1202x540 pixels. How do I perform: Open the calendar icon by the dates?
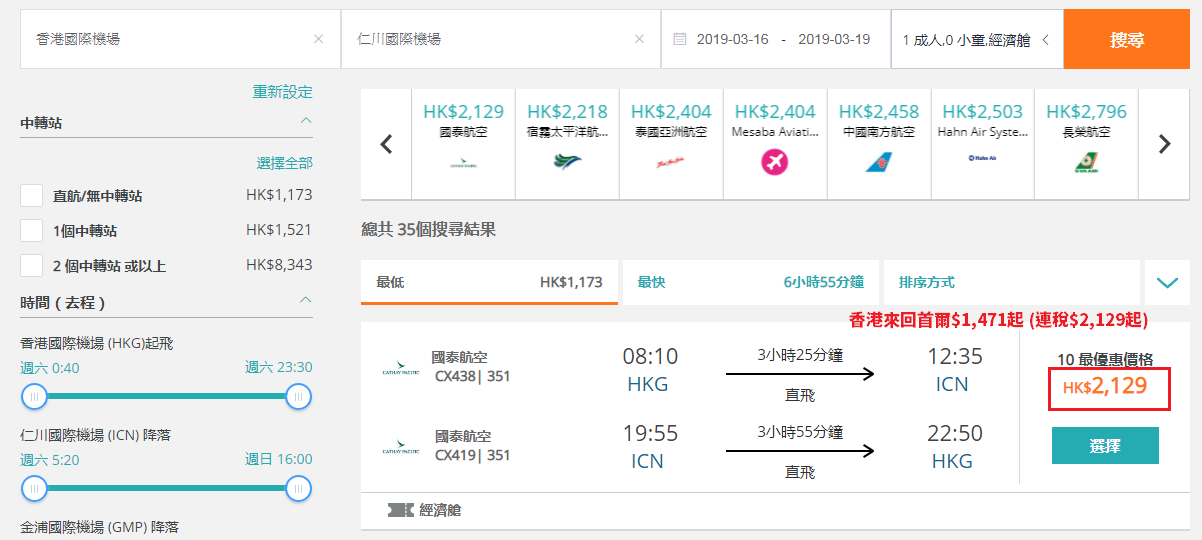(680, 40)
